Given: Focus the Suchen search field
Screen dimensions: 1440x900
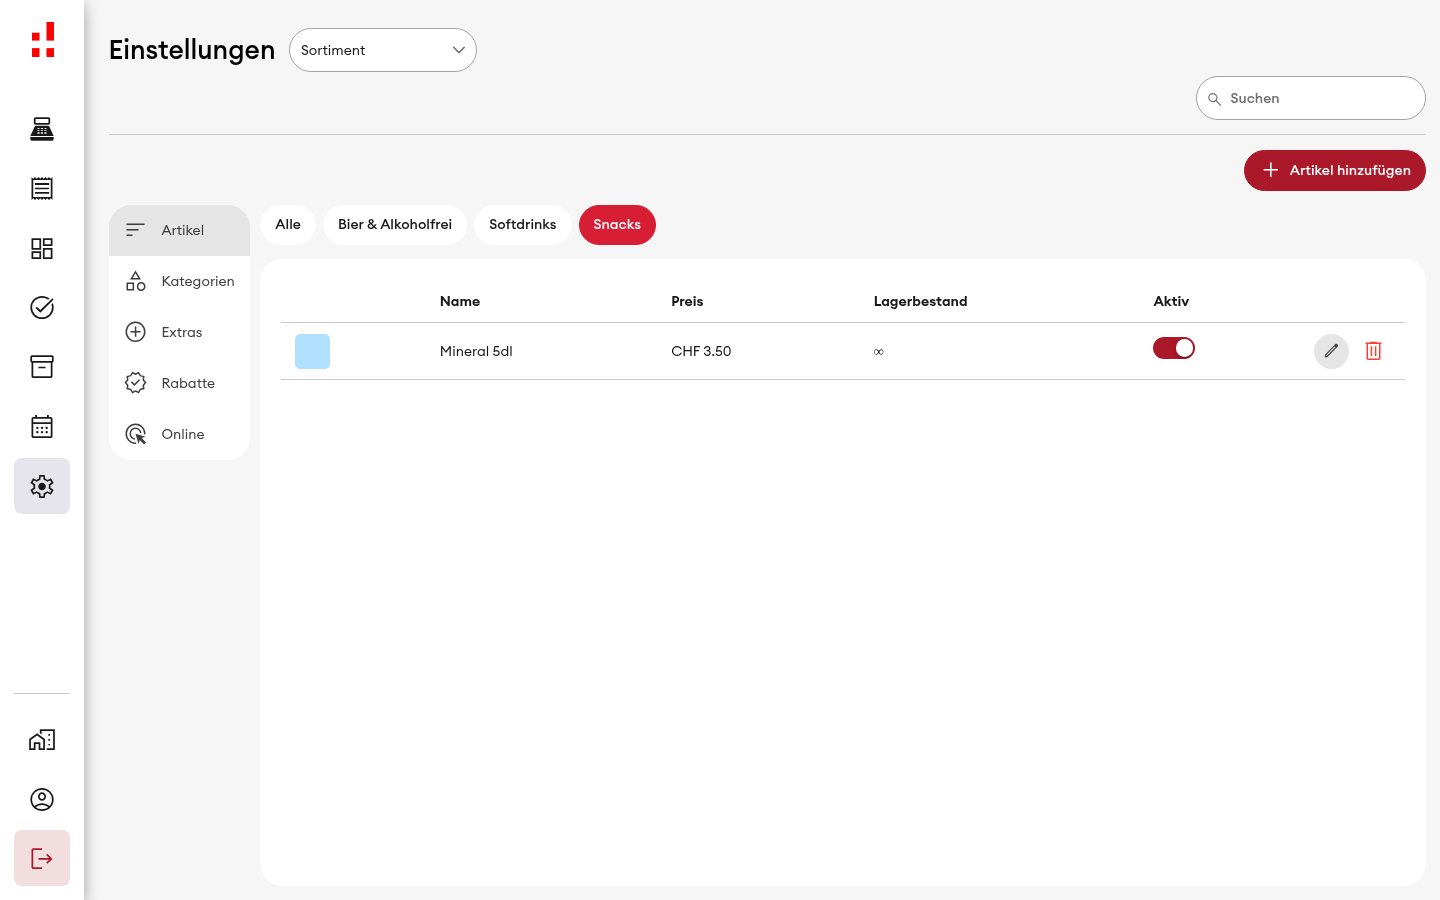Looking at the screenshot, I should point(1311,98).
